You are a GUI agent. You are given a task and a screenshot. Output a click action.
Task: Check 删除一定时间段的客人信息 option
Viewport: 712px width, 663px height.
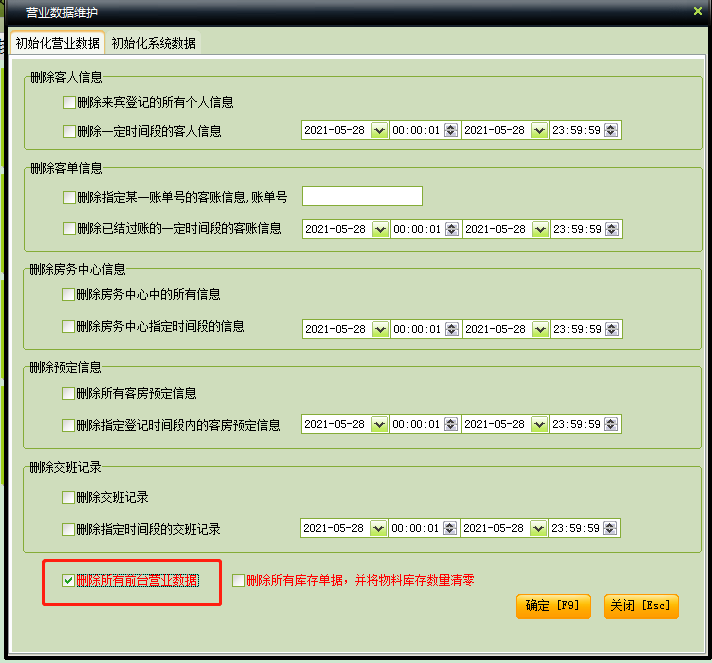tap(69, 131)
